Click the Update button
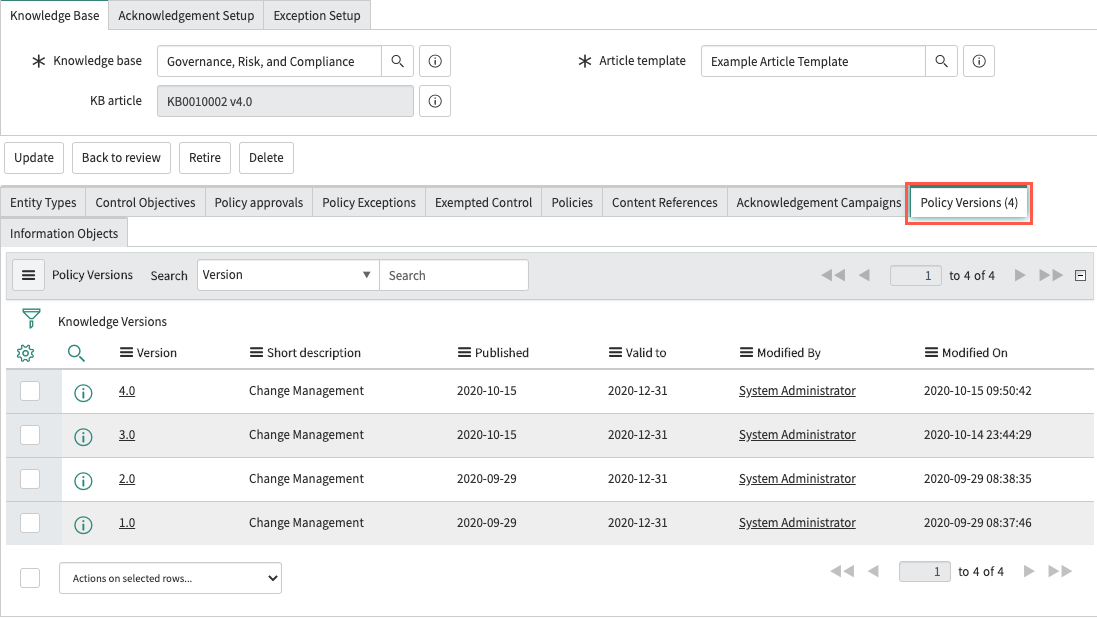 point(34,157)
